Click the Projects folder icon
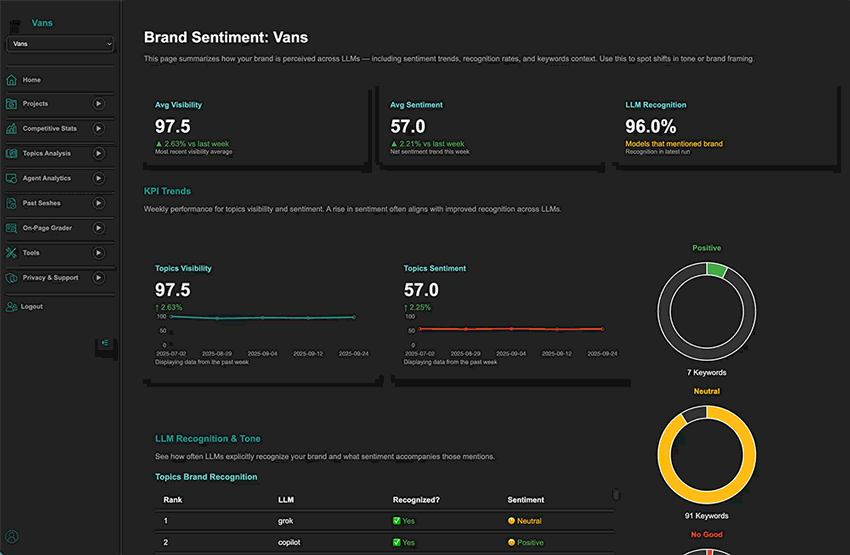The image size is (850, 555). [12, 104]
